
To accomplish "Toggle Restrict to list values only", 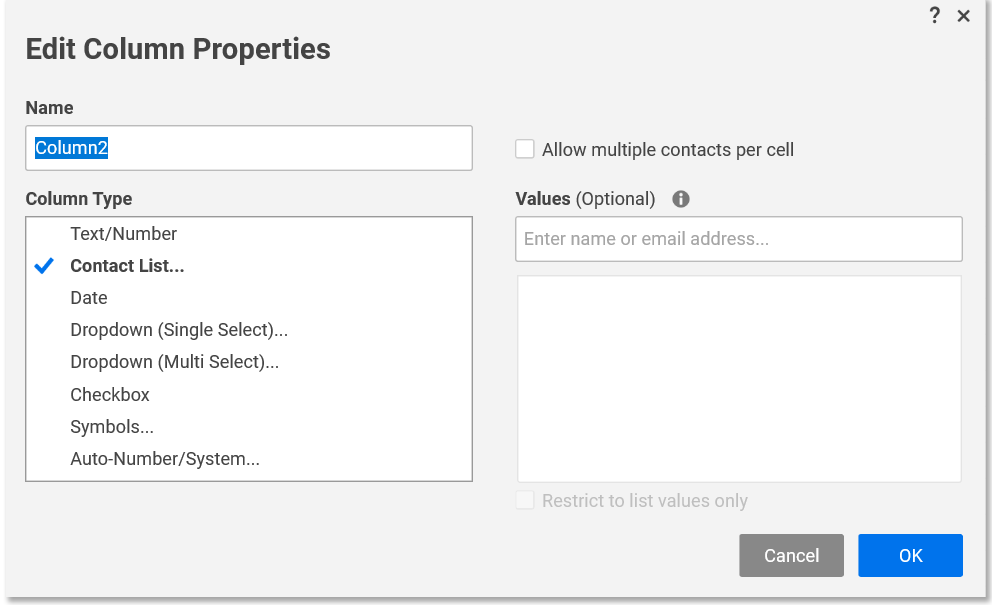I will point(525,500).
